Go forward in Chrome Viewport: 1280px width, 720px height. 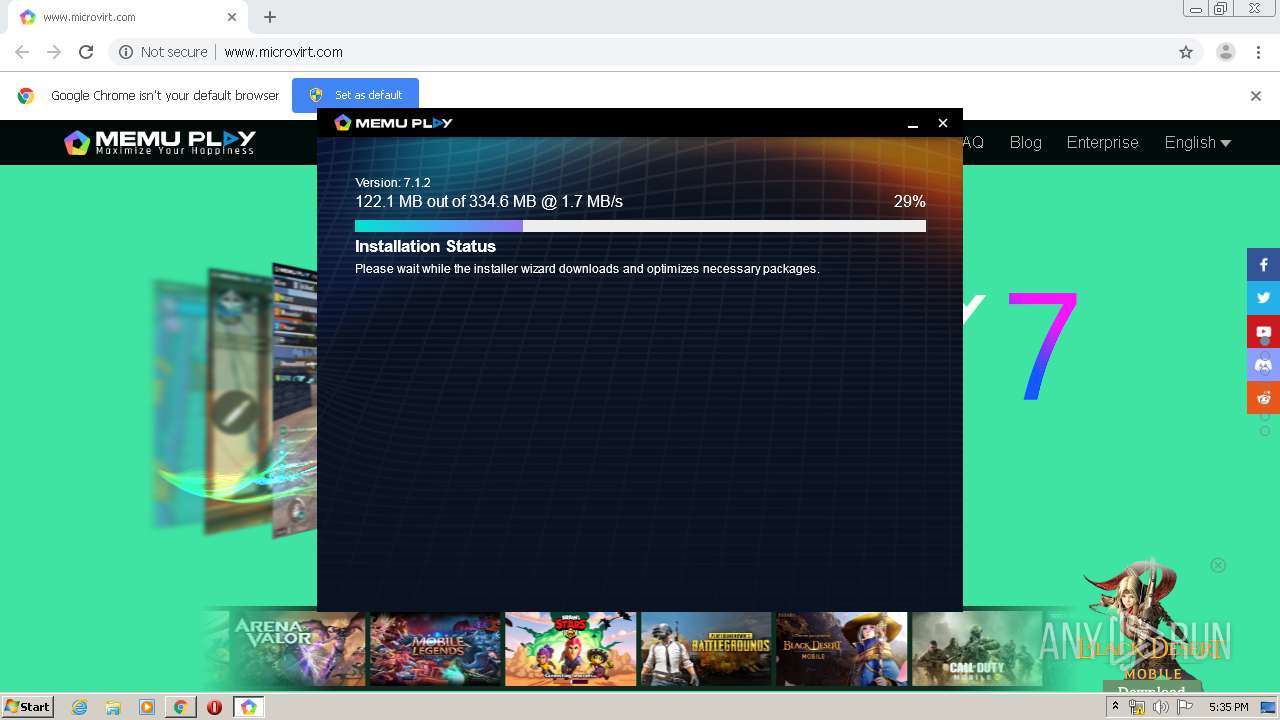pyautogui.click(x=54, y=52)
